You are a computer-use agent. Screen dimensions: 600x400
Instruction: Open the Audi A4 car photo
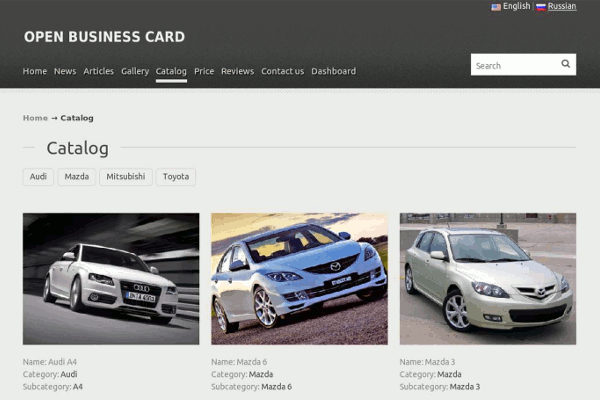click(x=111, y=278)
